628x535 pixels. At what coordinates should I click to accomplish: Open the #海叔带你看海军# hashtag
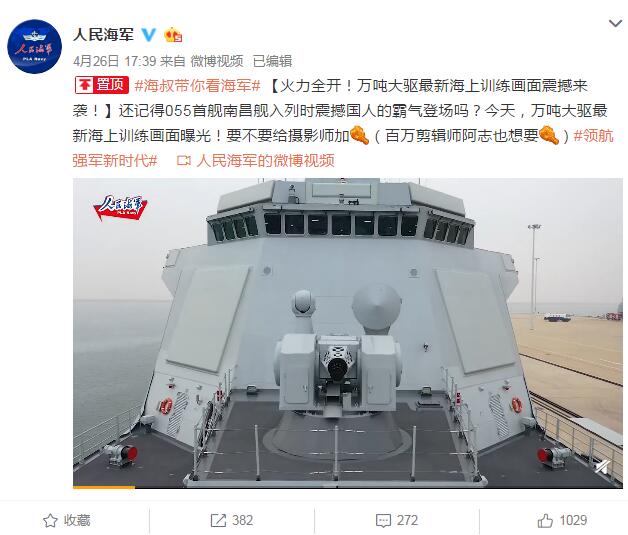197,85
